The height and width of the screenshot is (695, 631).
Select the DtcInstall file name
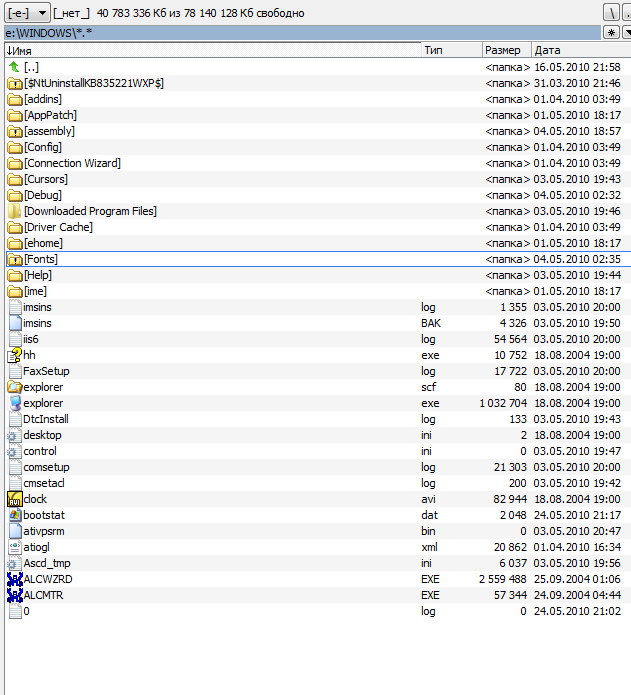46,419
